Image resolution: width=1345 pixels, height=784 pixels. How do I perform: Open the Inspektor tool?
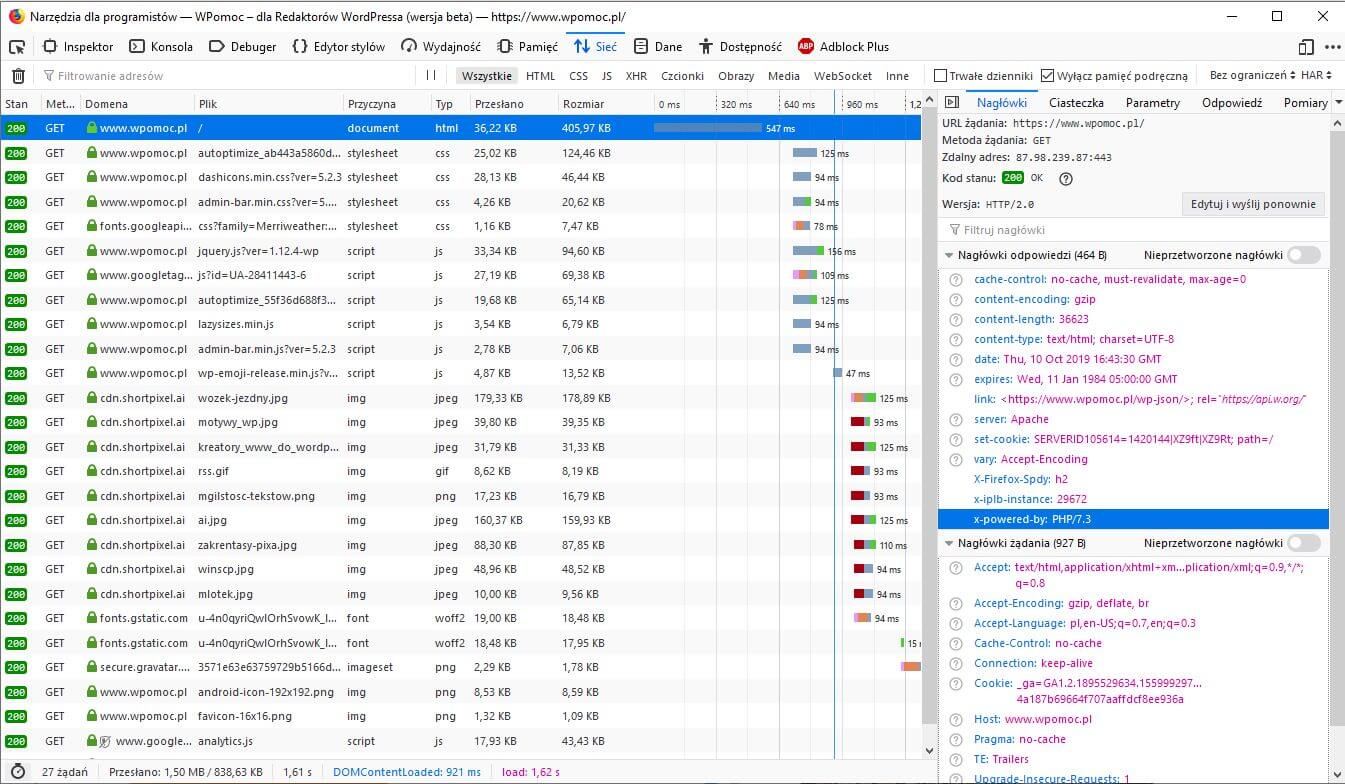point(79,47)
